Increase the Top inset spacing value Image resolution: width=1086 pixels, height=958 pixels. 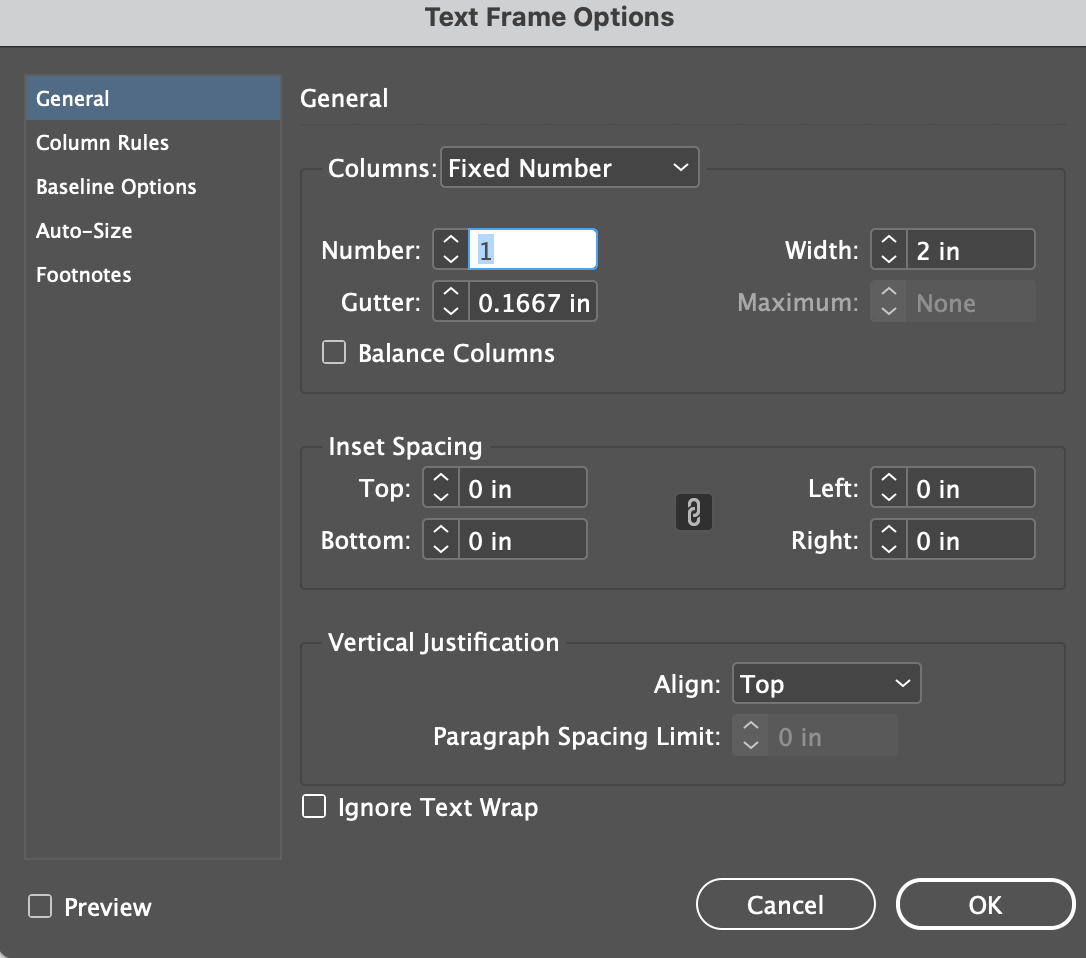[x=440, y=480]
